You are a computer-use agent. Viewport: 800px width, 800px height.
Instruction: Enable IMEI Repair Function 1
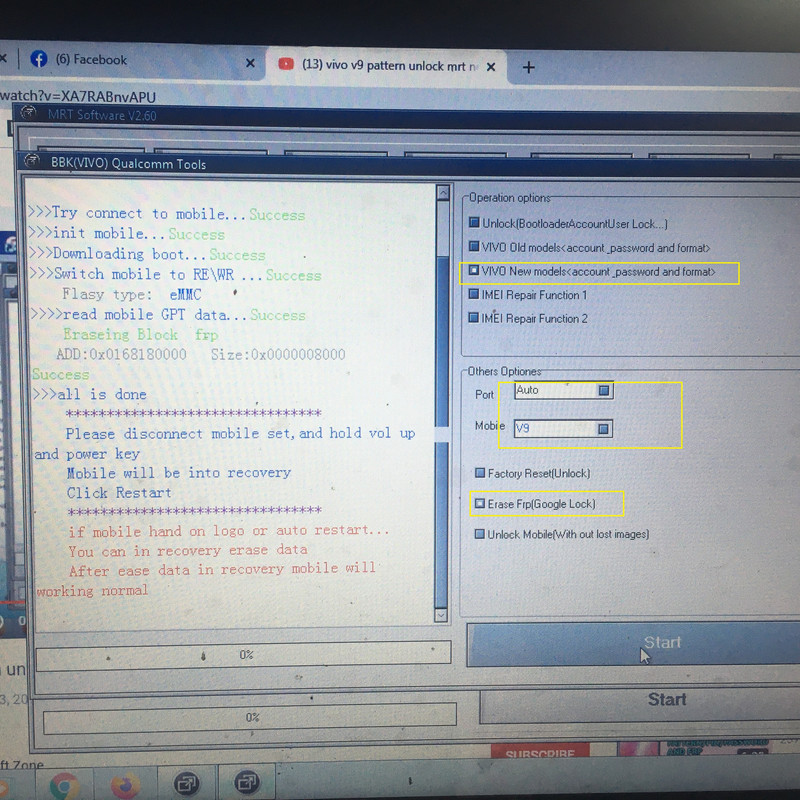473,294
